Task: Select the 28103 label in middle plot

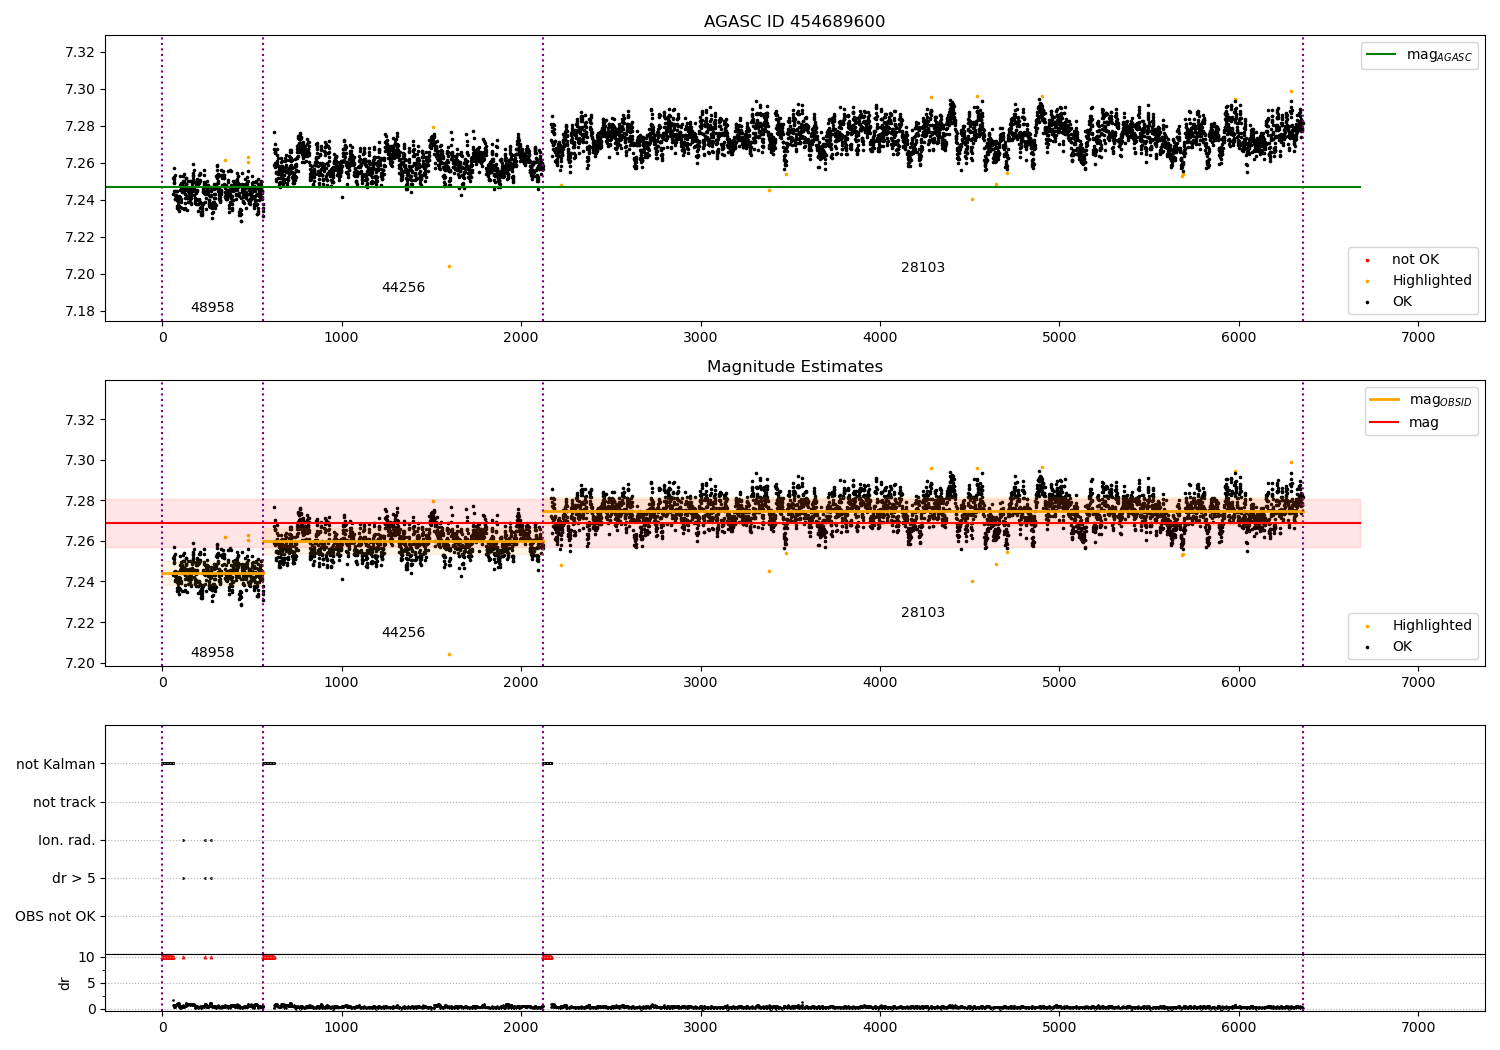Action: click(x=922, y=613)
